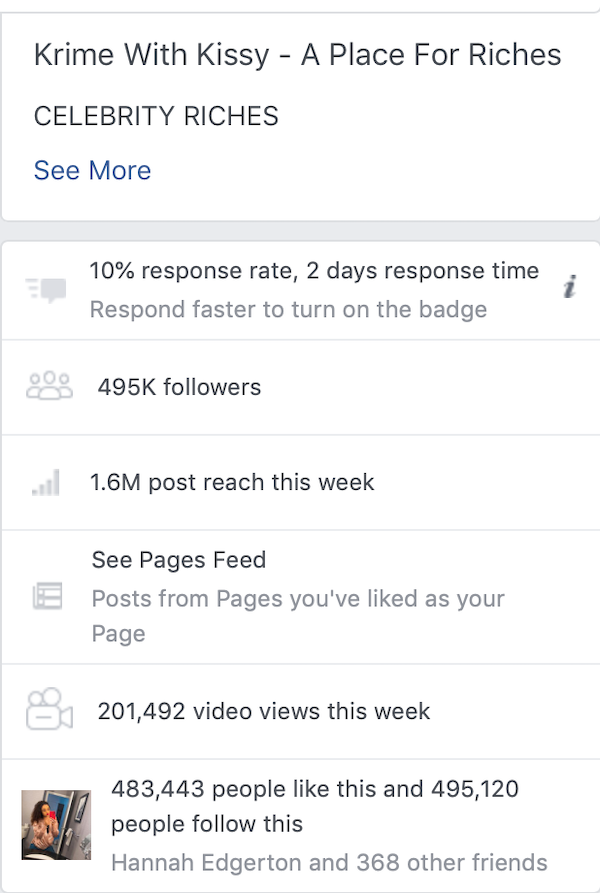Open See Pages Feed link
The image size is (600, 893).
point(179,560)
